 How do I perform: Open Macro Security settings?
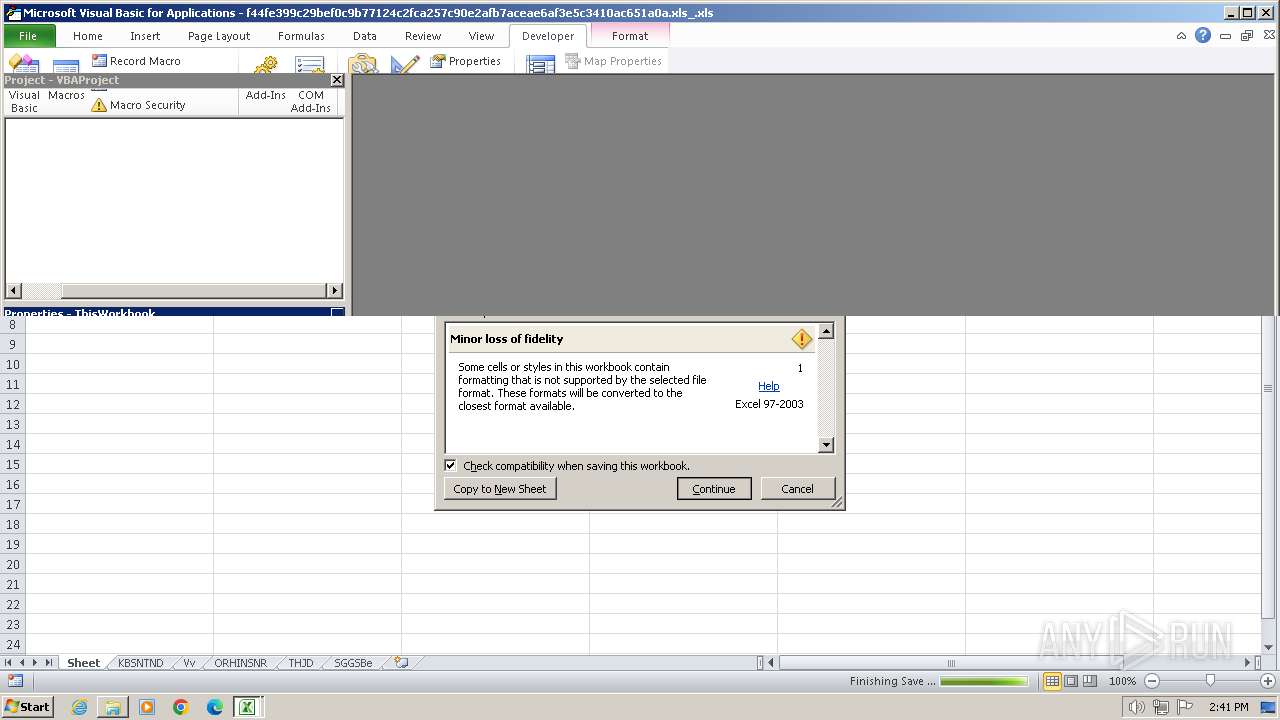(x=138, y=105)
